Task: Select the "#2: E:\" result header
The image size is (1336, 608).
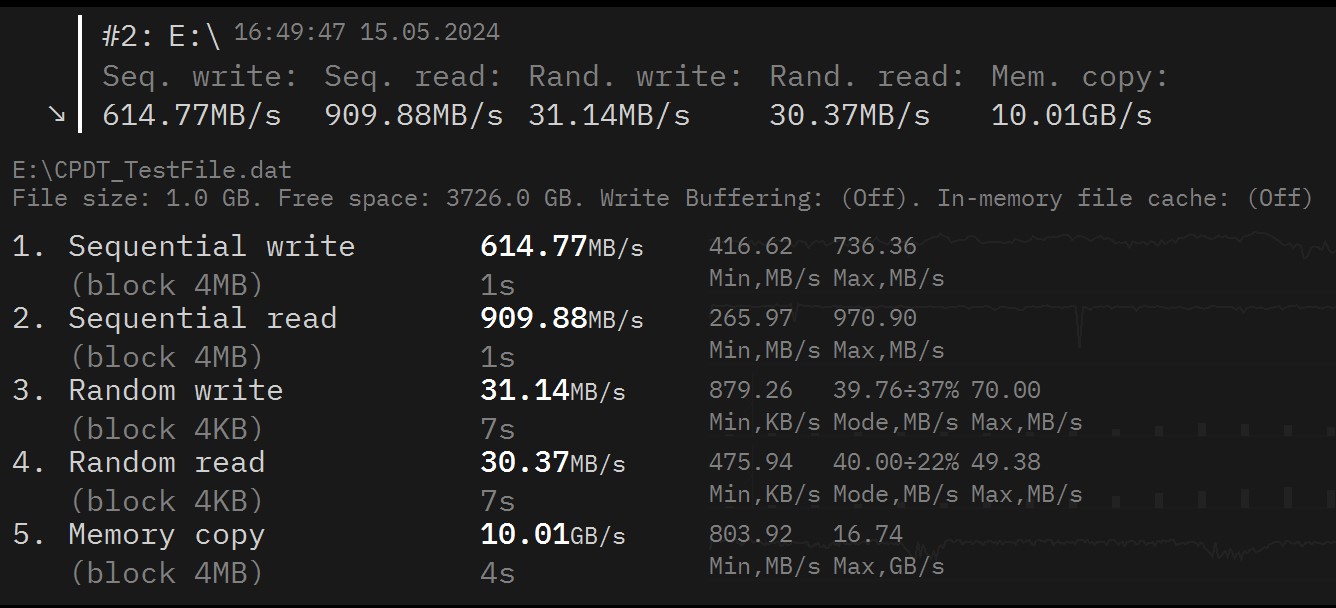Action: 160,37
